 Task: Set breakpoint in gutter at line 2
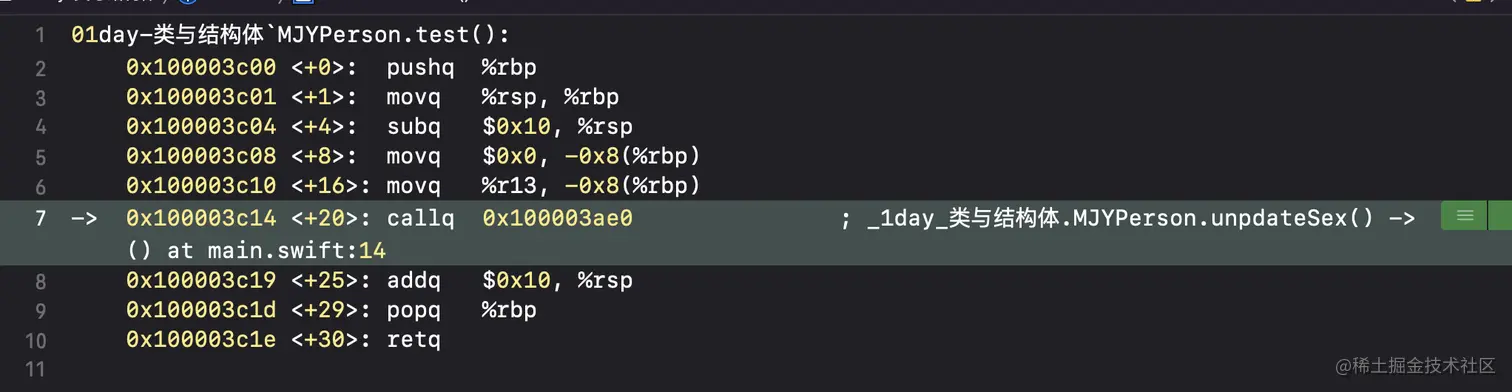click(x=40, y=68)
